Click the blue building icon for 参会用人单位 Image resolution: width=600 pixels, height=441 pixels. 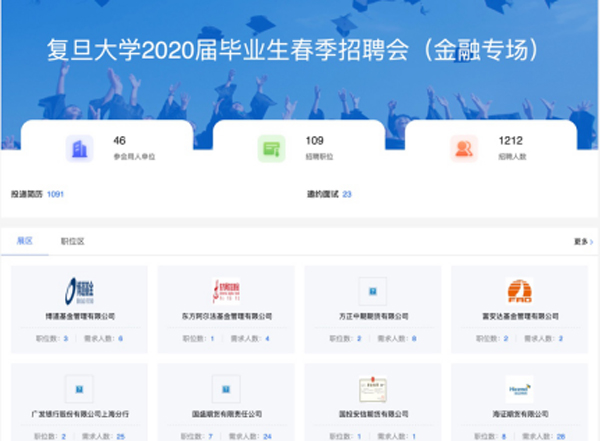pyautogui.click(x=79, y=149)
